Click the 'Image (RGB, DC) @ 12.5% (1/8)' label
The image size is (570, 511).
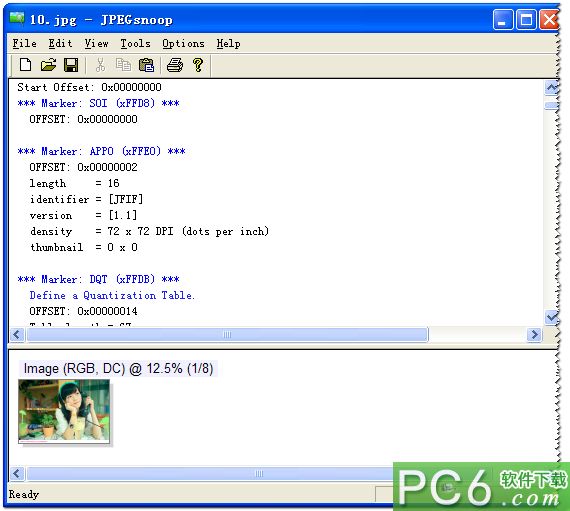(118, 369)
